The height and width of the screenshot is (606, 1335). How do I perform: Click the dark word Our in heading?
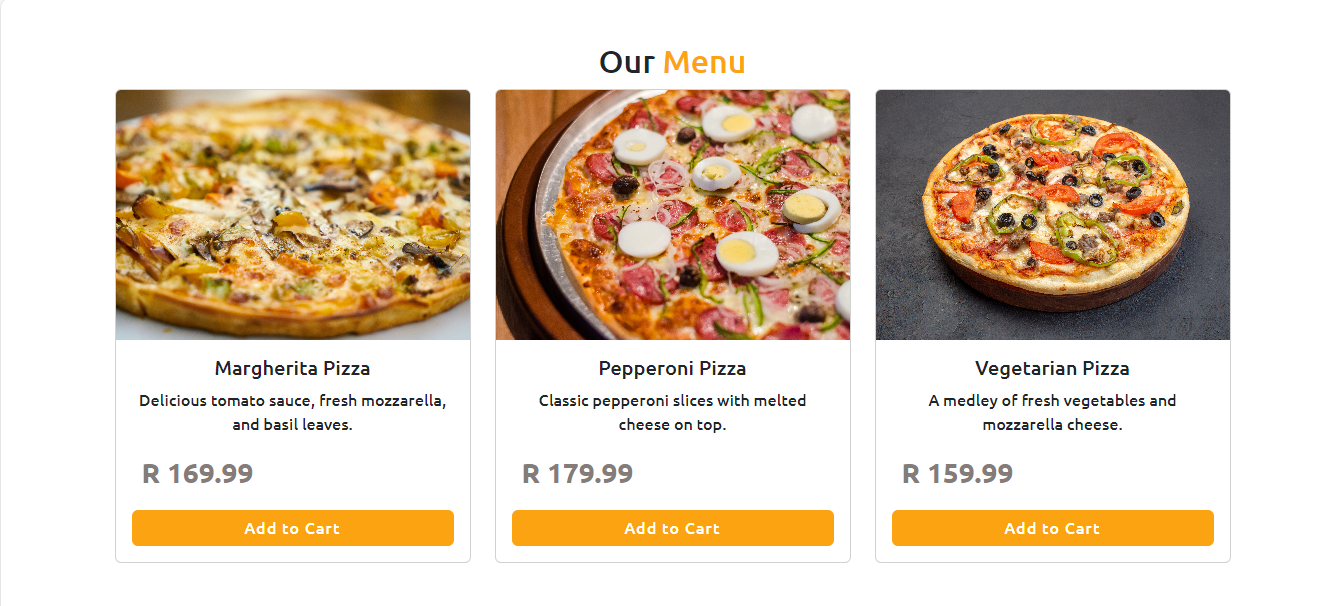pyautogui.click(x=627, y=62)
